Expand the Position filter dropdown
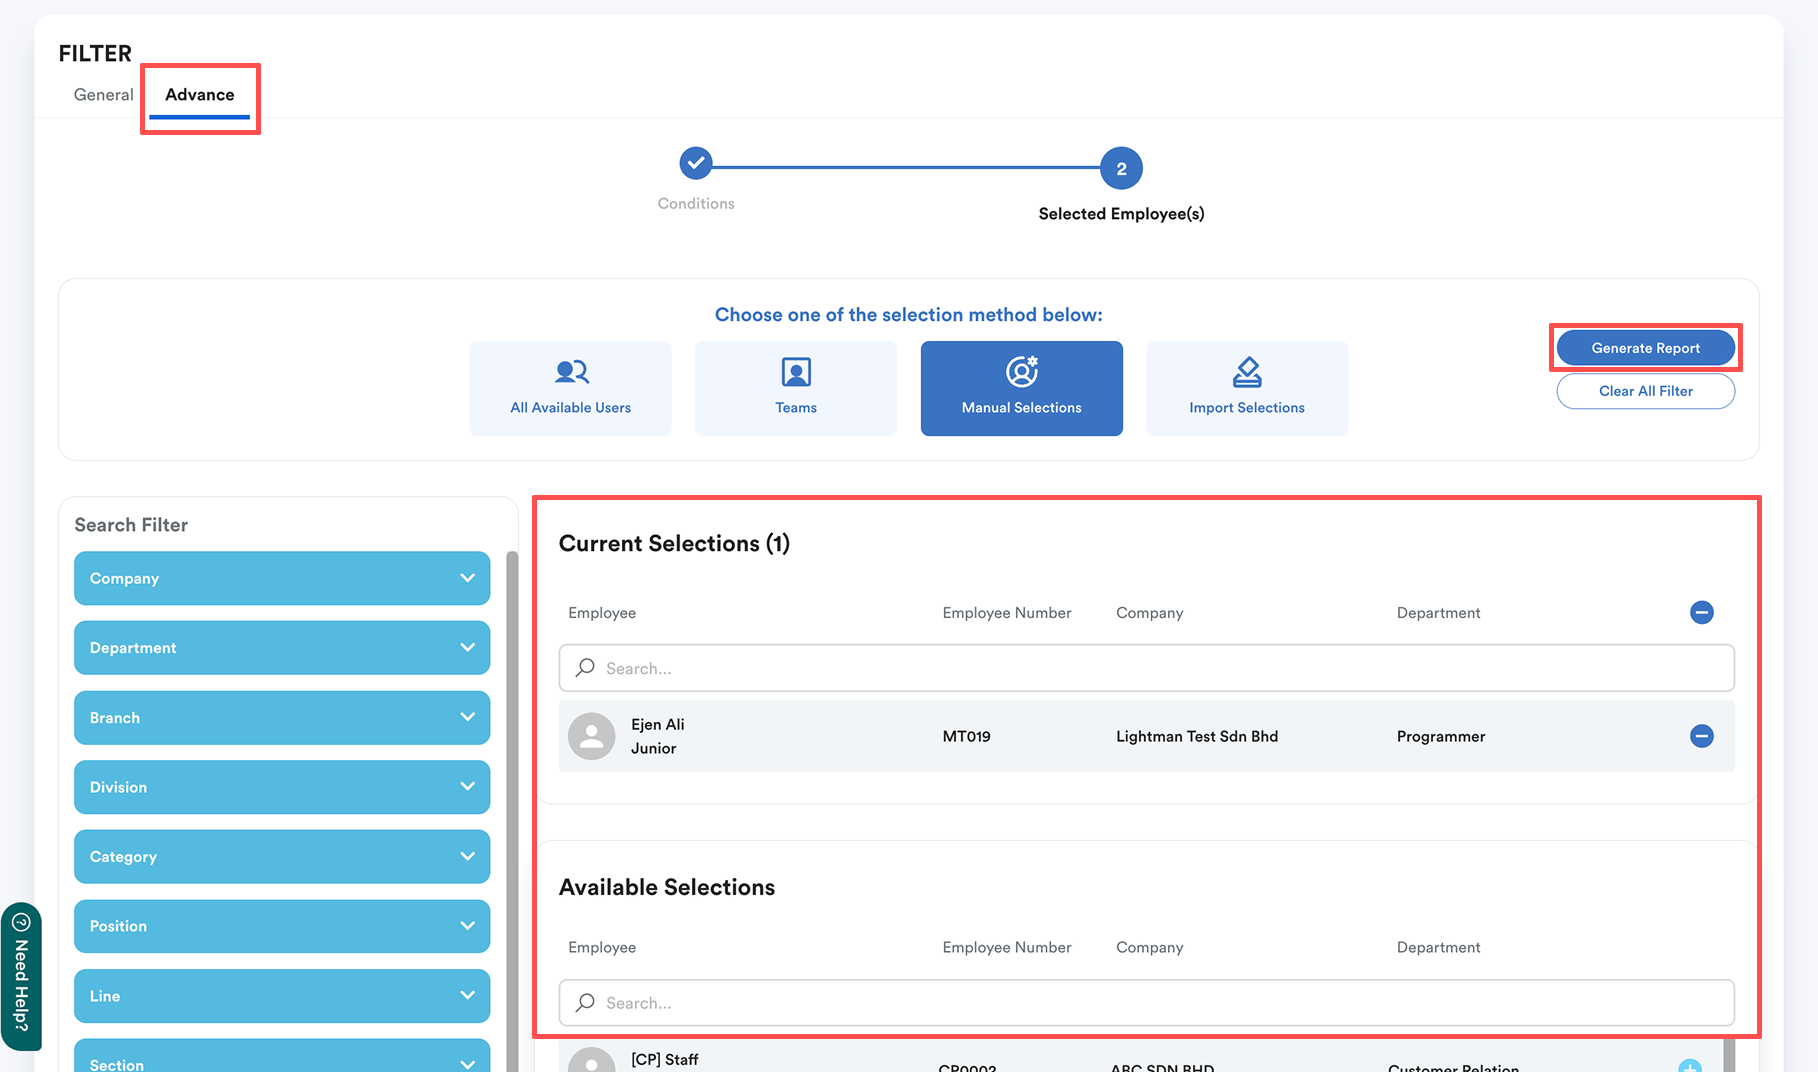Image resolution: width=1818 pixels, height=1075 pixels. pyautogui.click(x=282, y=926)
